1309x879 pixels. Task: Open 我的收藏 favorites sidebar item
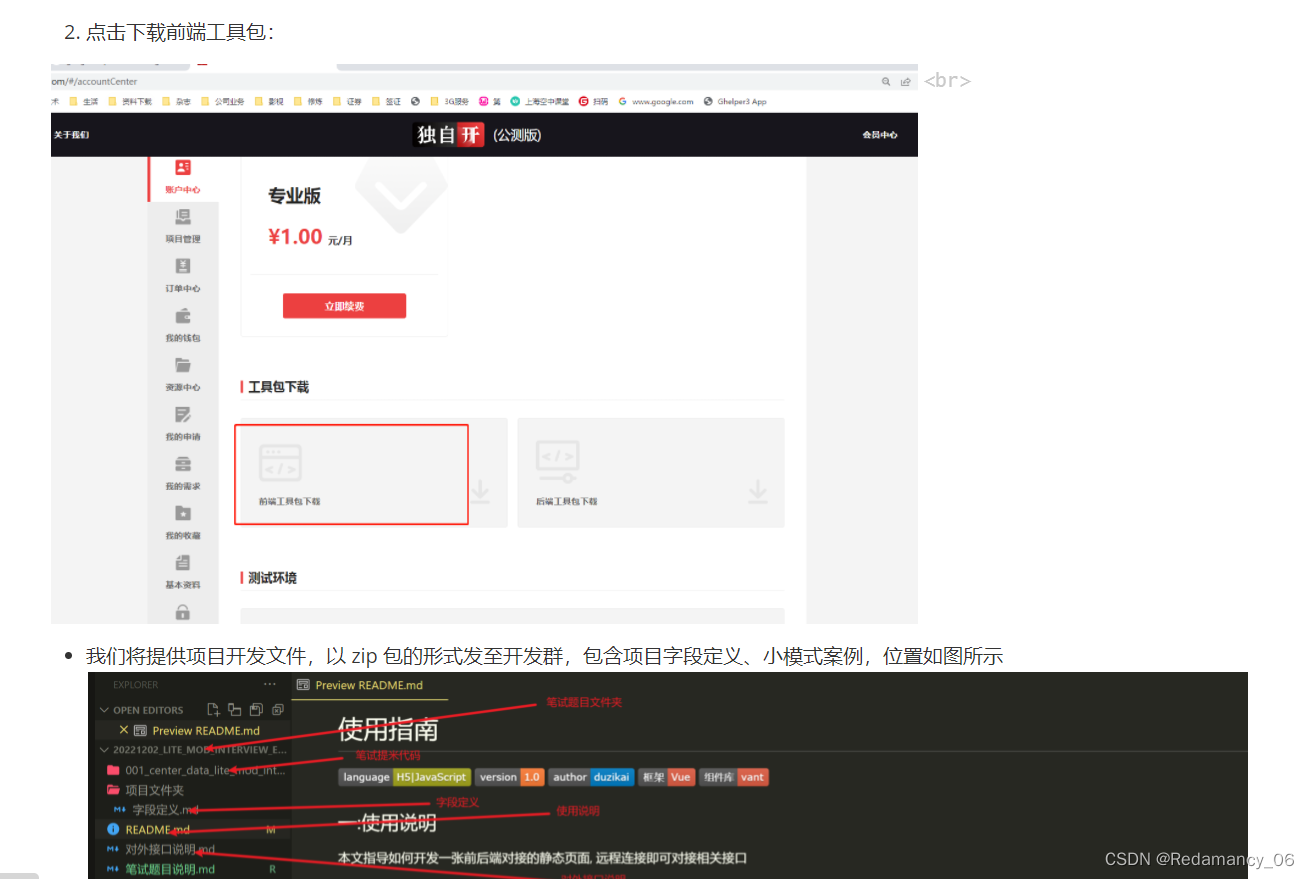pos(183,522)
